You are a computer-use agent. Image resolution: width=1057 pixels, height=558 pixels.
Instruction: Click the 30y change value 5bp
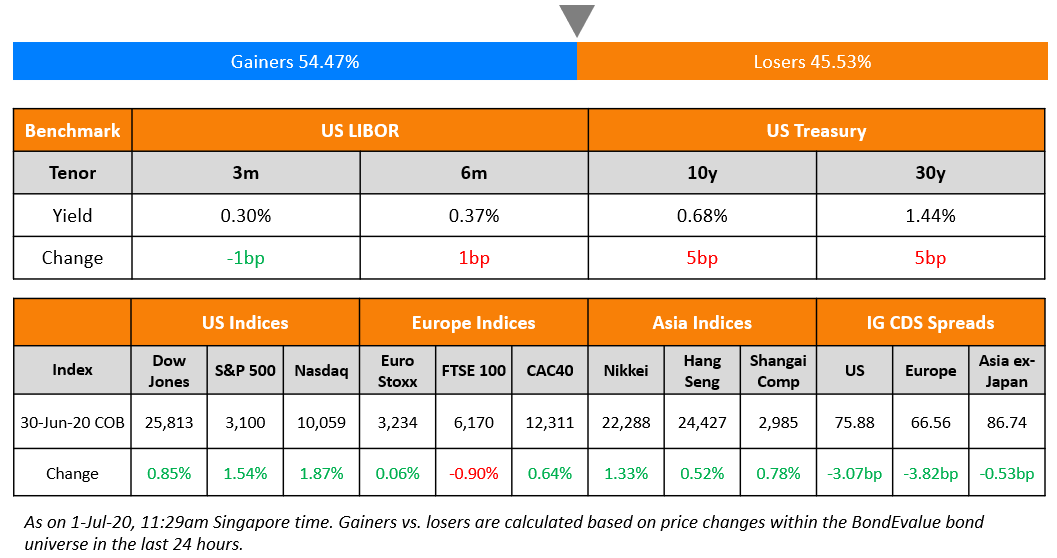930,257
